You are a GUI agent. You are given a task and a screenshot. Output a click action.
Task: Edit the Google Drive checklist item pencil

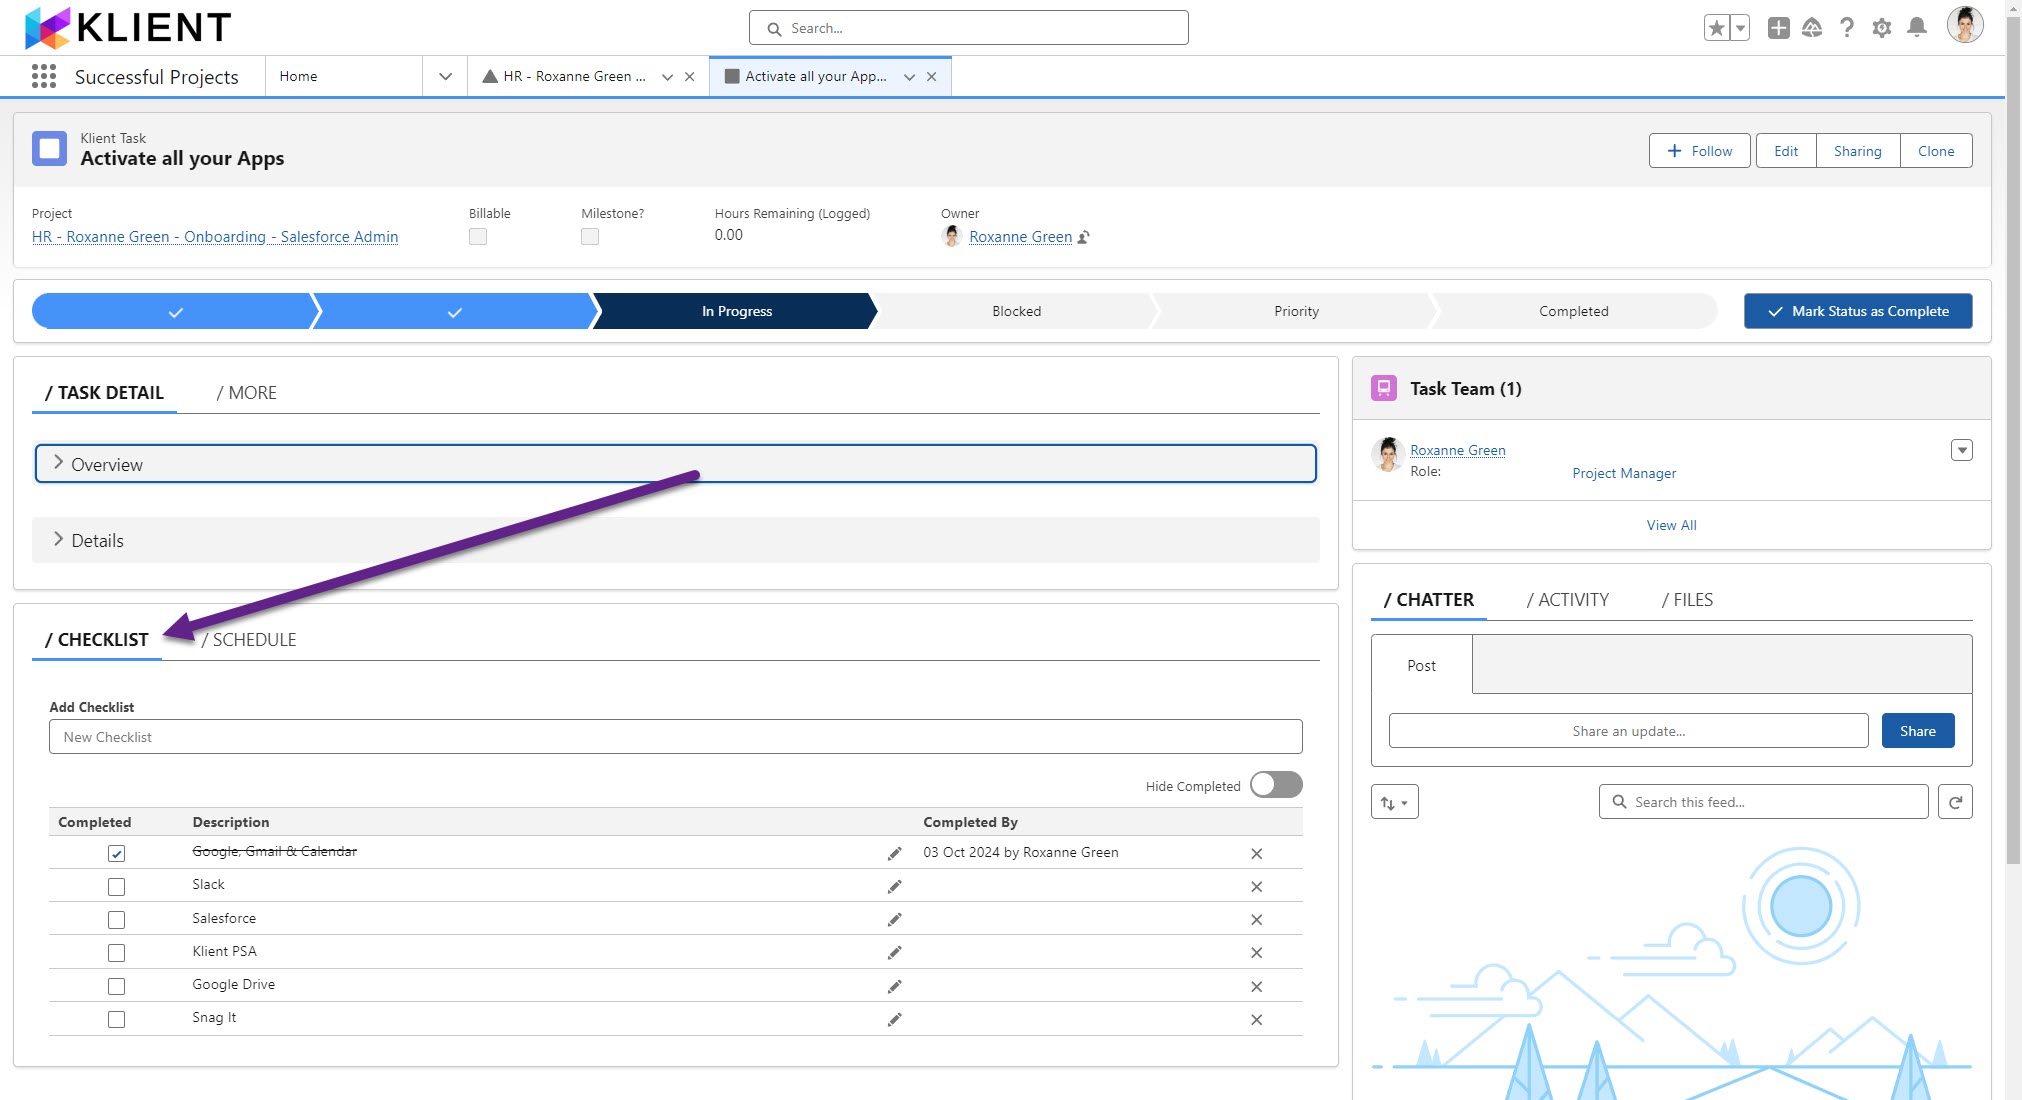click(x=894, y=986)
